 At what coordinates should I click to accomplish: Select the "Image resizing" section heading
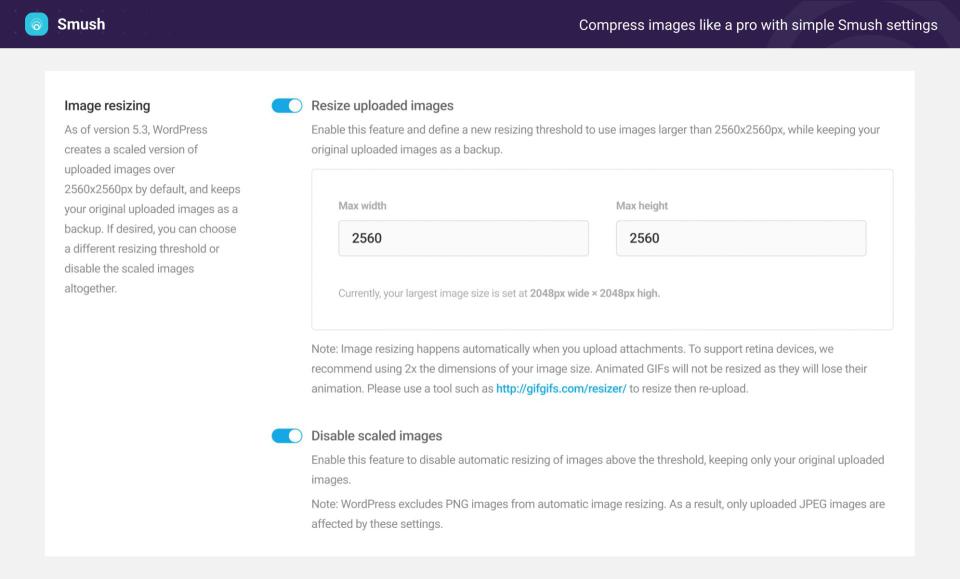point(107,105)
